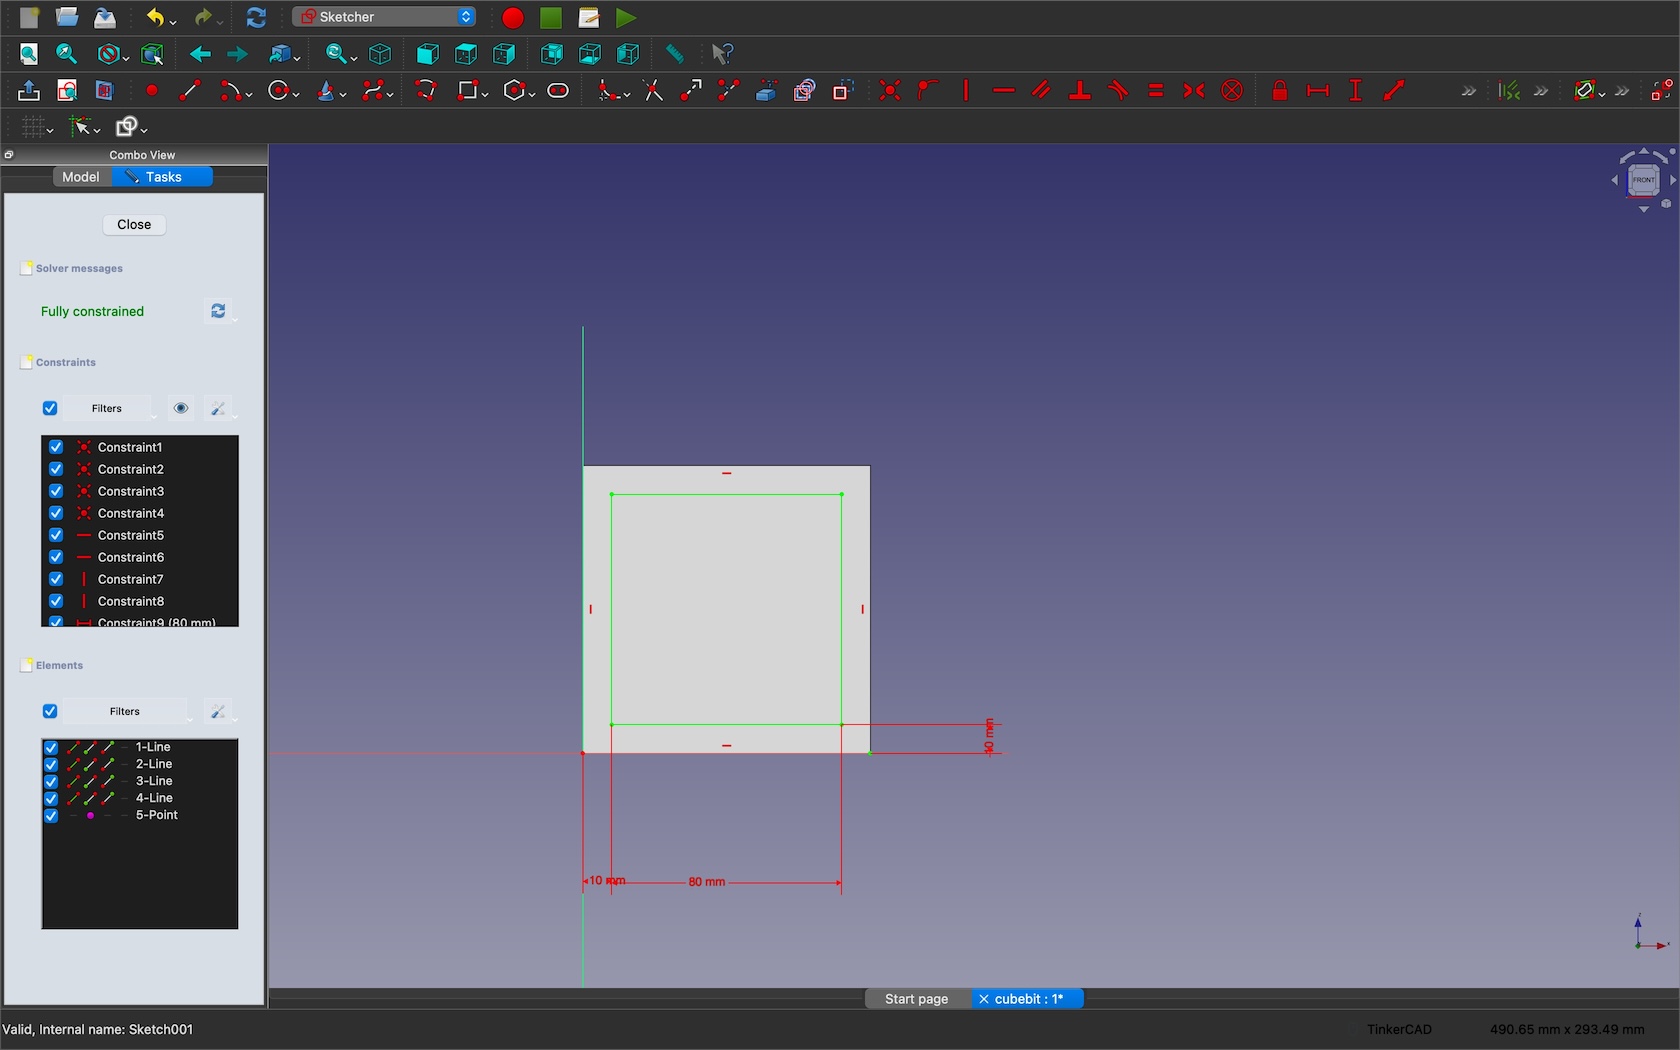Viewport: 1680px width, 1050px height.
Task: Select the Trim edge tool
Action: [x=653, y=91]
